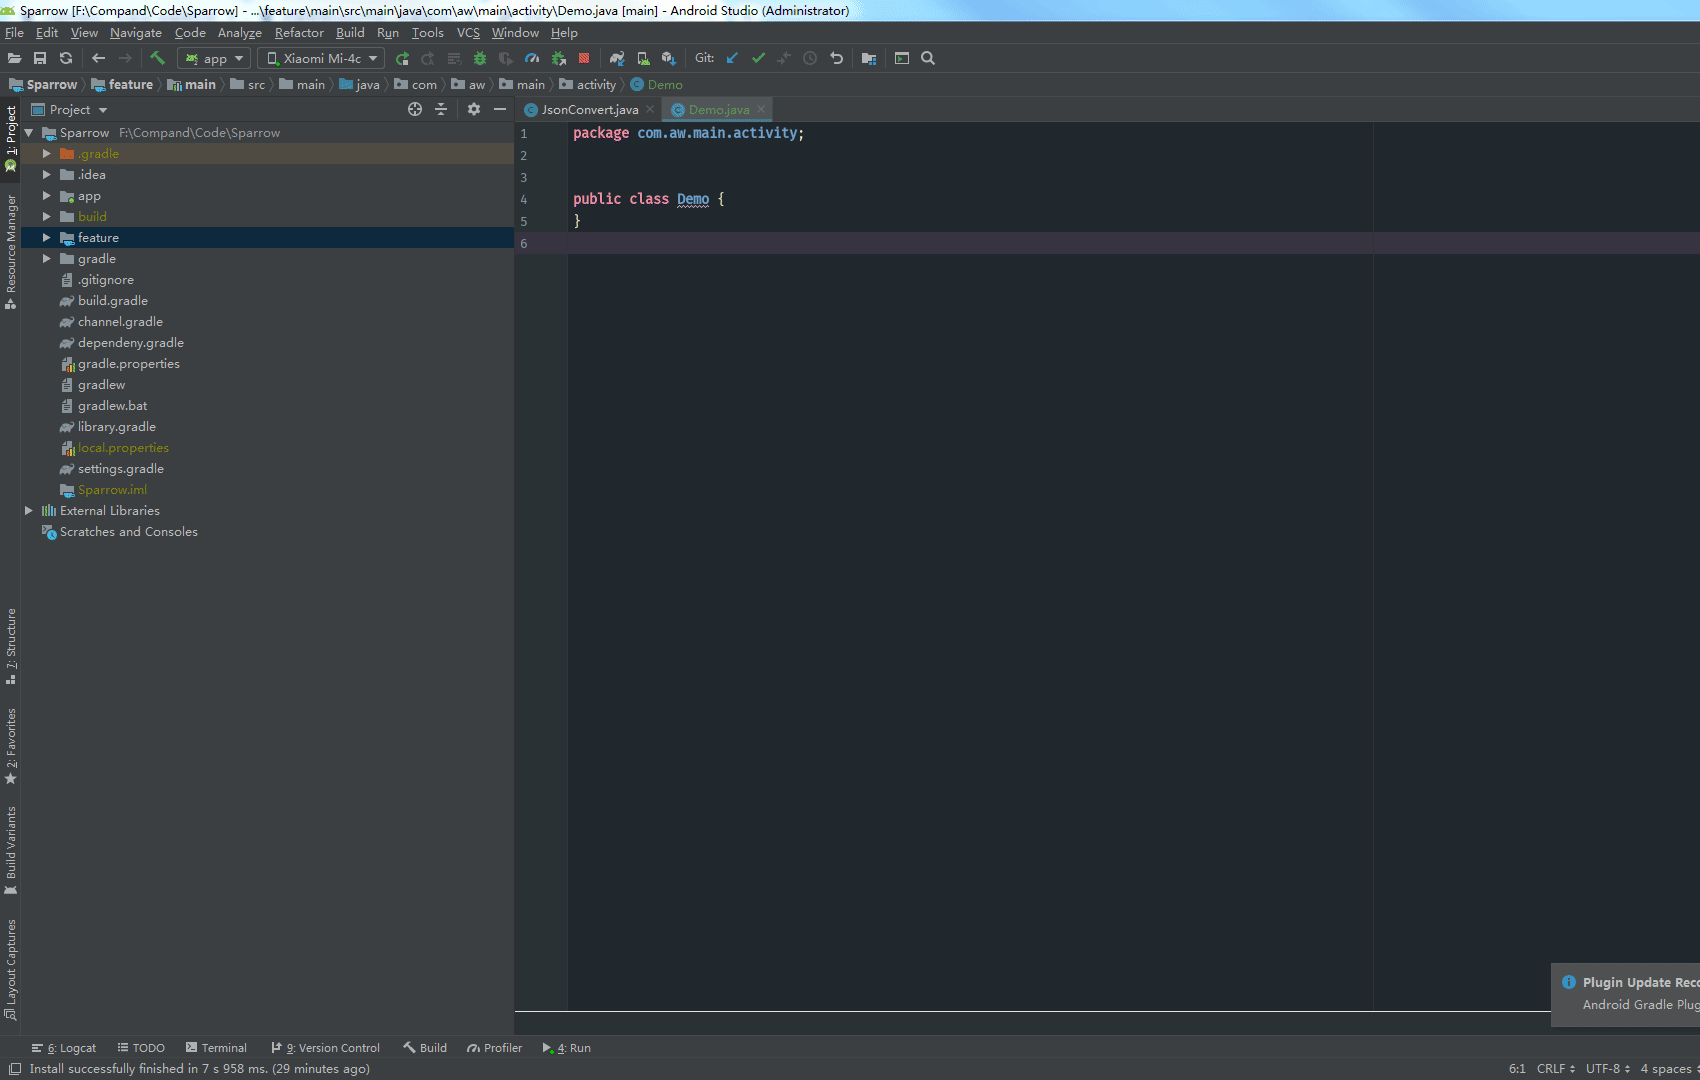Click the UTF-8 encoding status item

tap(1608, 1069)
